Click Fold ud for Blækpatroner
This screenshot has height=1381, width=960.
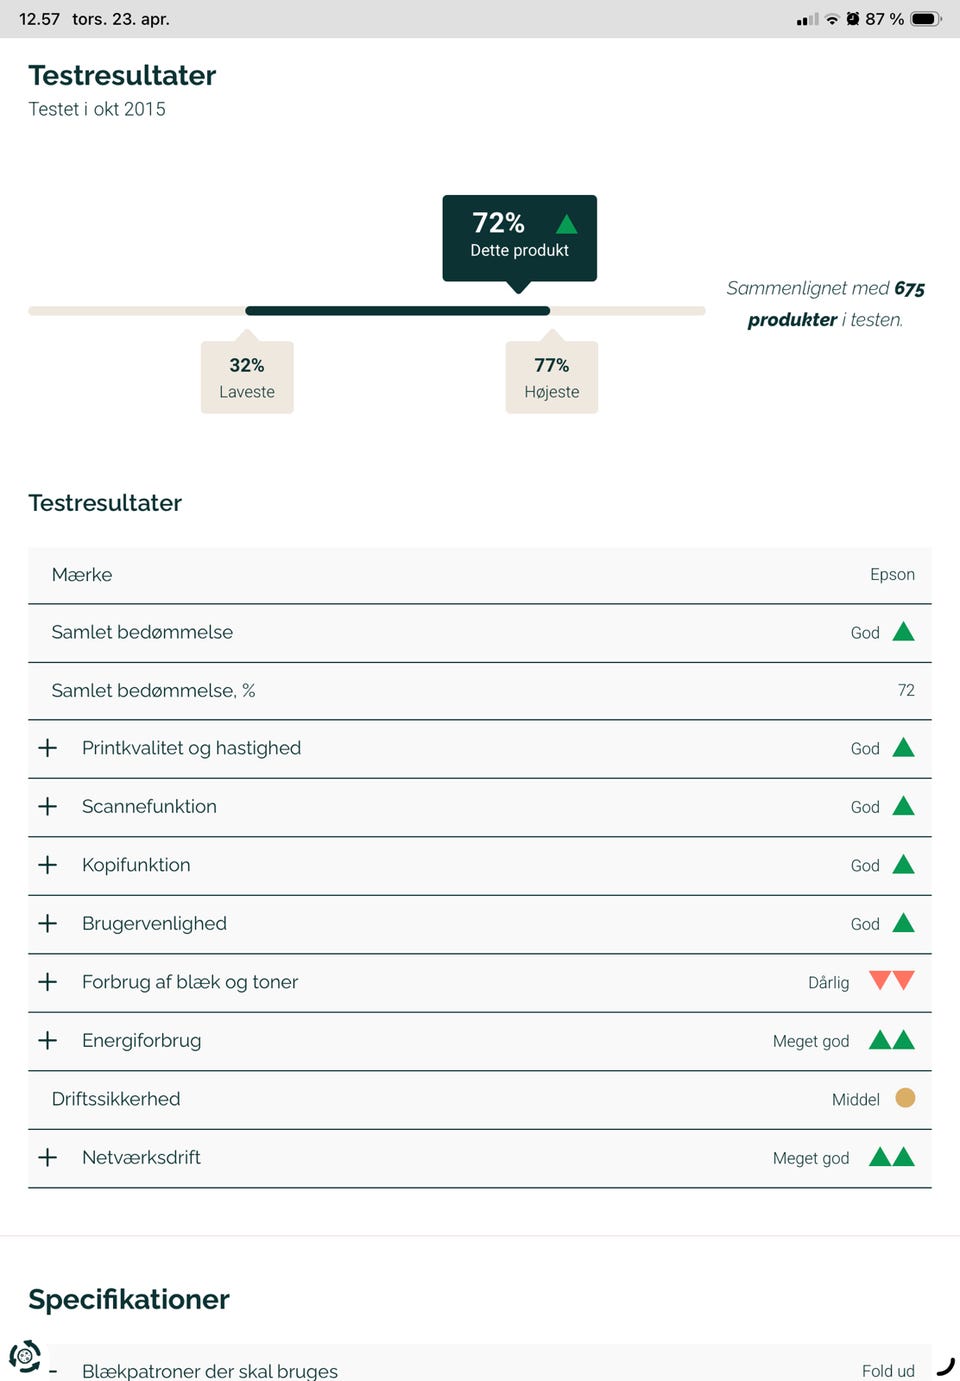coord(888,1370)
